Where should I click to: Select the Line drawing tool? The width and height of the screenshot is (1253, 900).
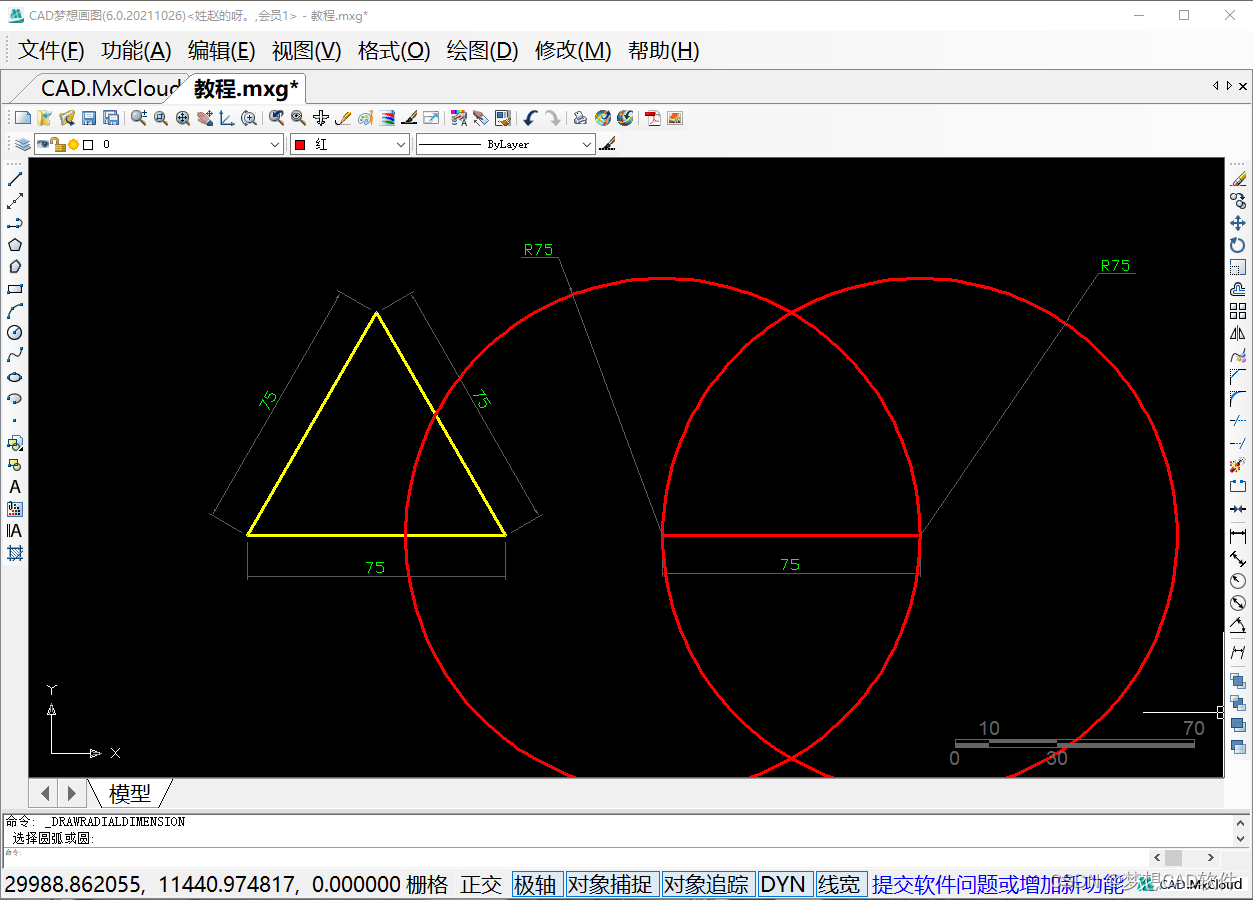(15, 179)
